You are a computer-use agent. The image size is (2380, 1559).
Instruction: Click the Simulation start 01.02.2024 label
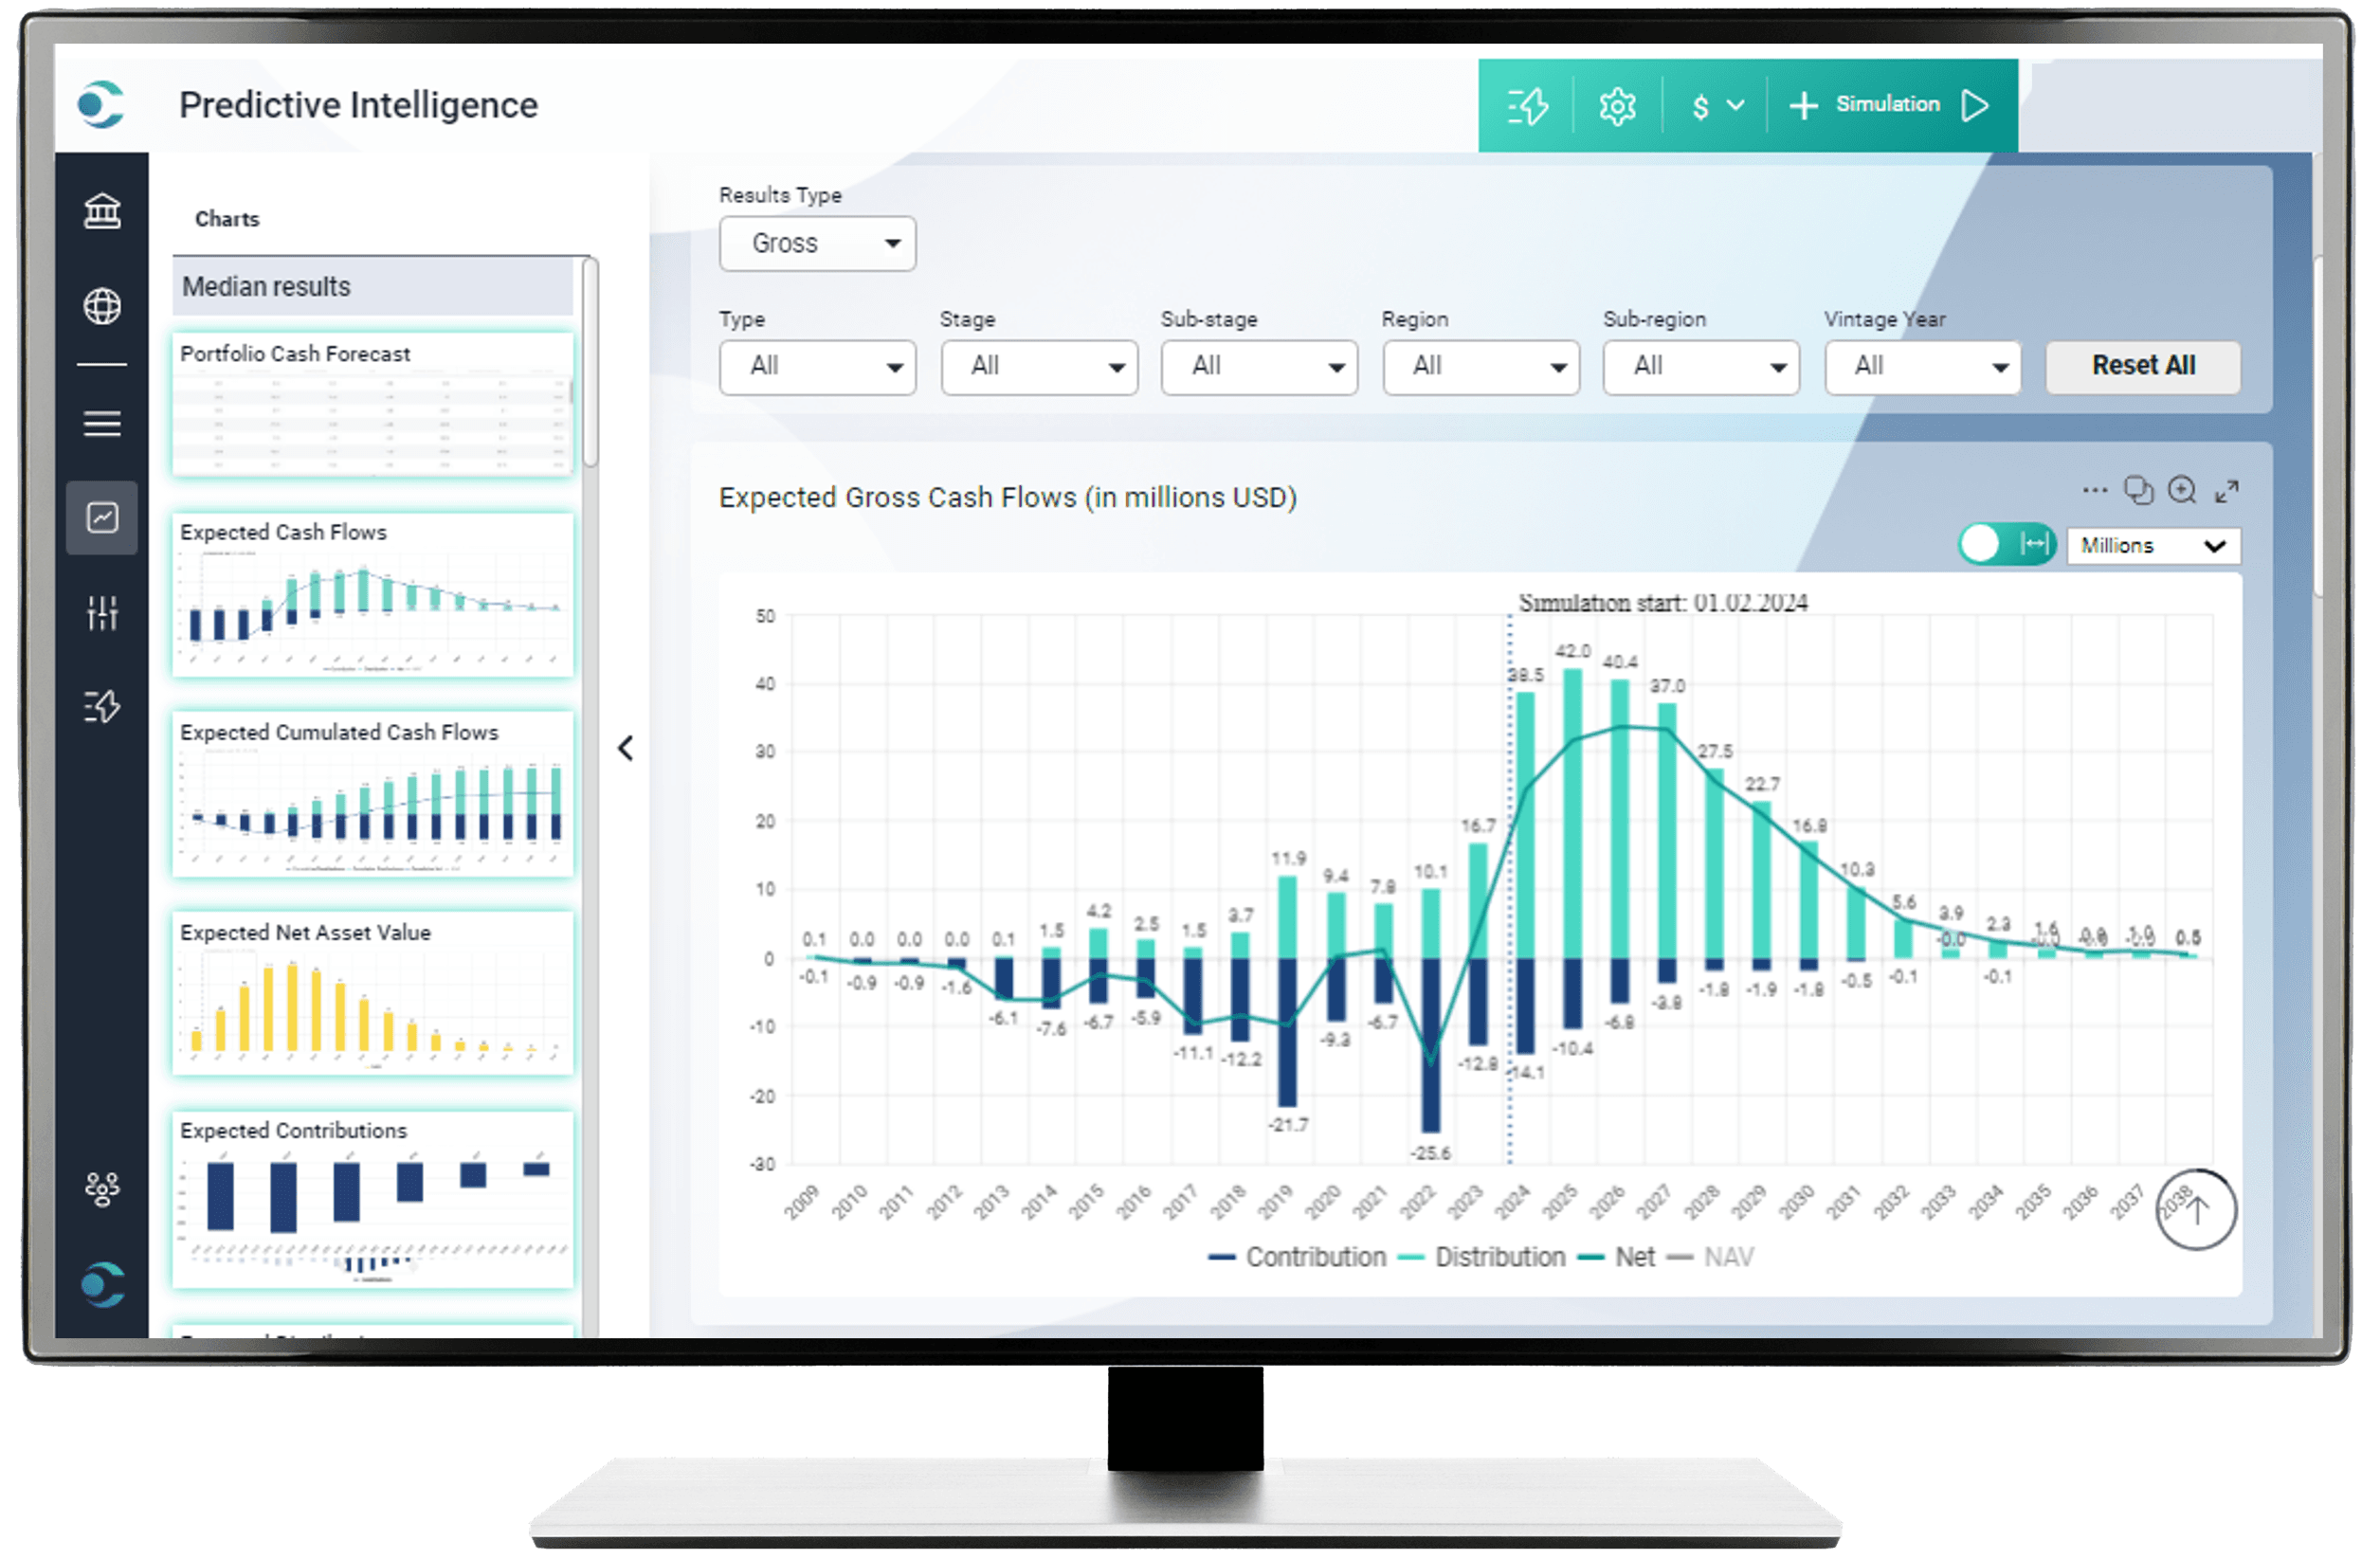click(x=1663, y=603)
